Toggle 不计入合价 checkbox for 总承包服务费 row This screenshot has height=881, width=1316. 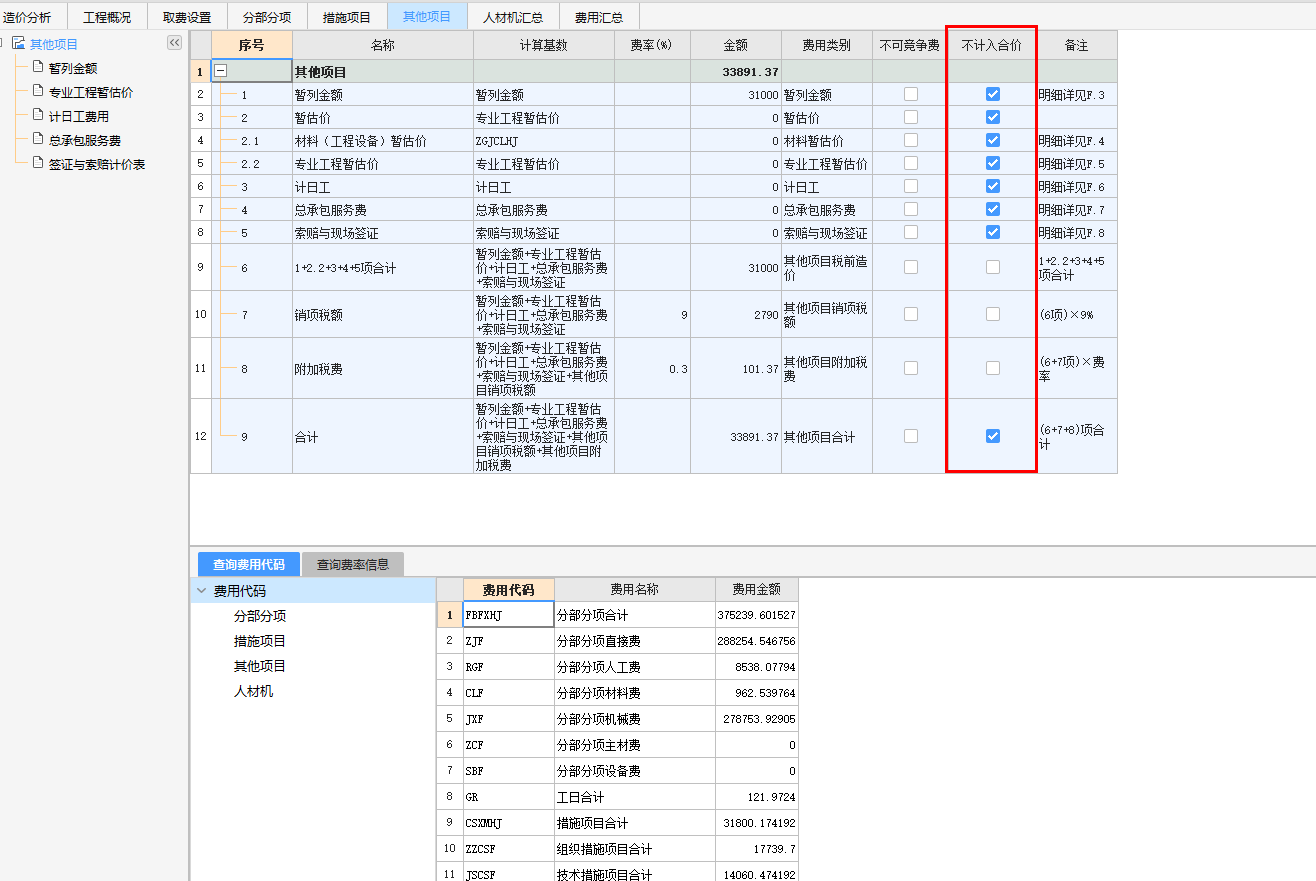(x=992, y=209)
